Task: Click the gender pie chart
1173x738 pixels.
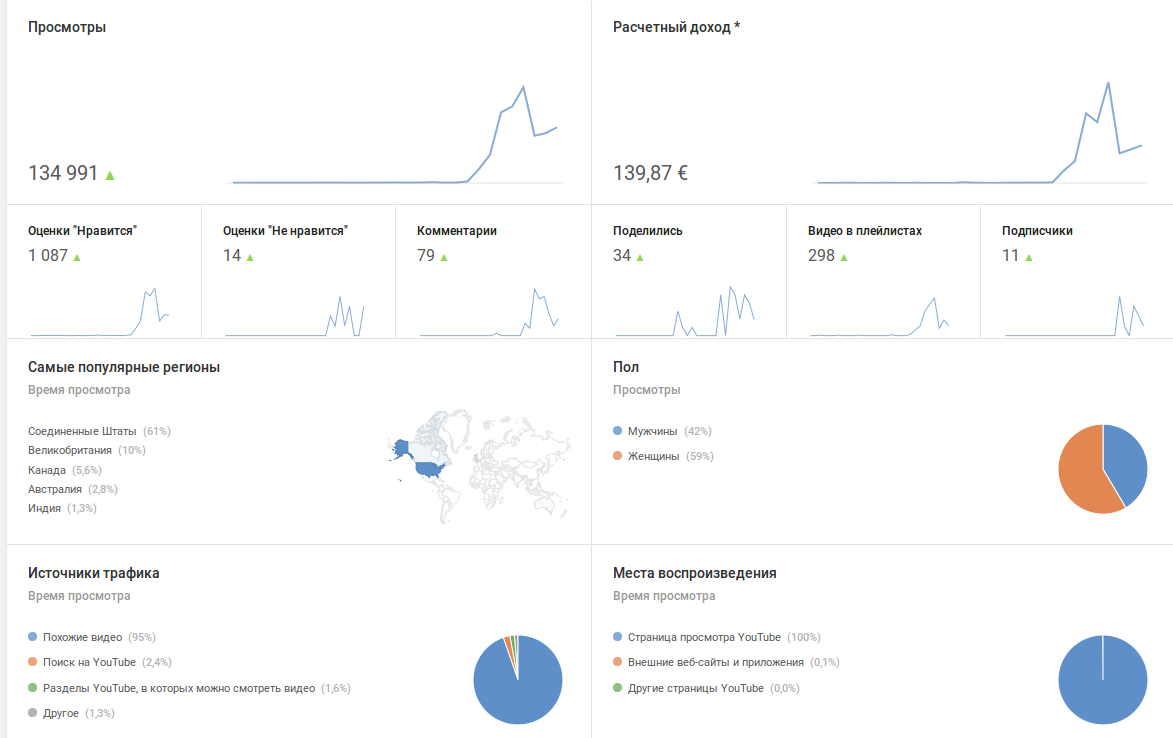Action: point(1102,469)
